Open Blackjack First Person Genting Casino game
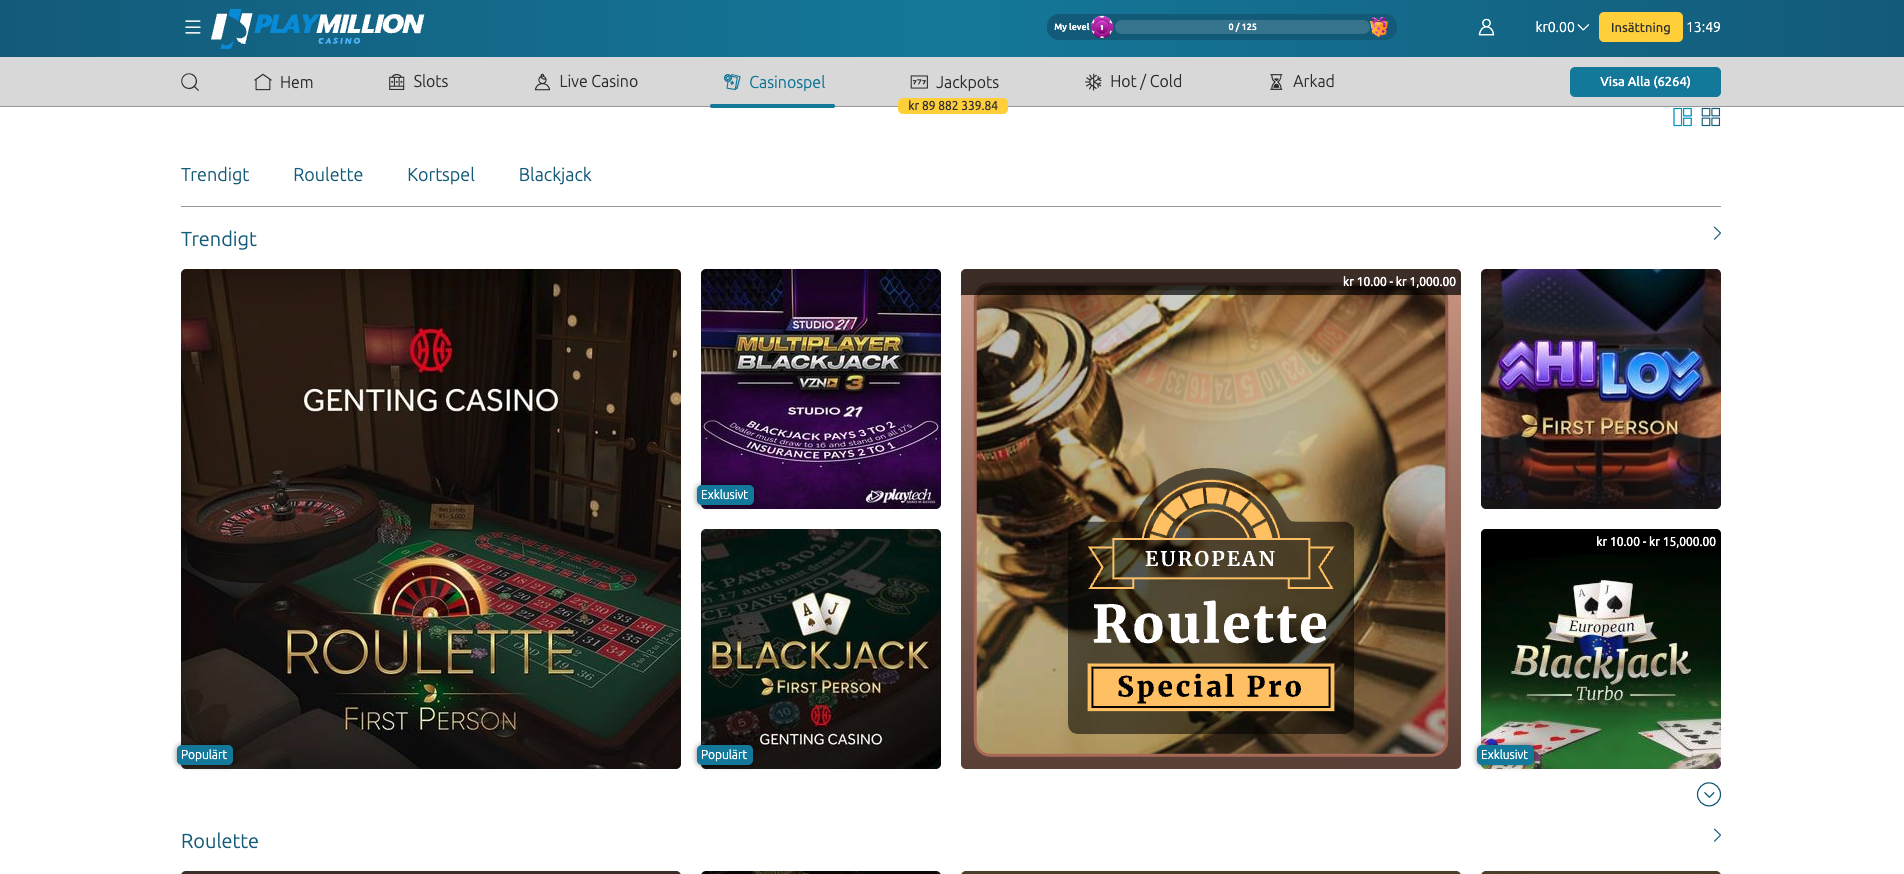Screen dimensions: 1904x874 tap(821, 649)
